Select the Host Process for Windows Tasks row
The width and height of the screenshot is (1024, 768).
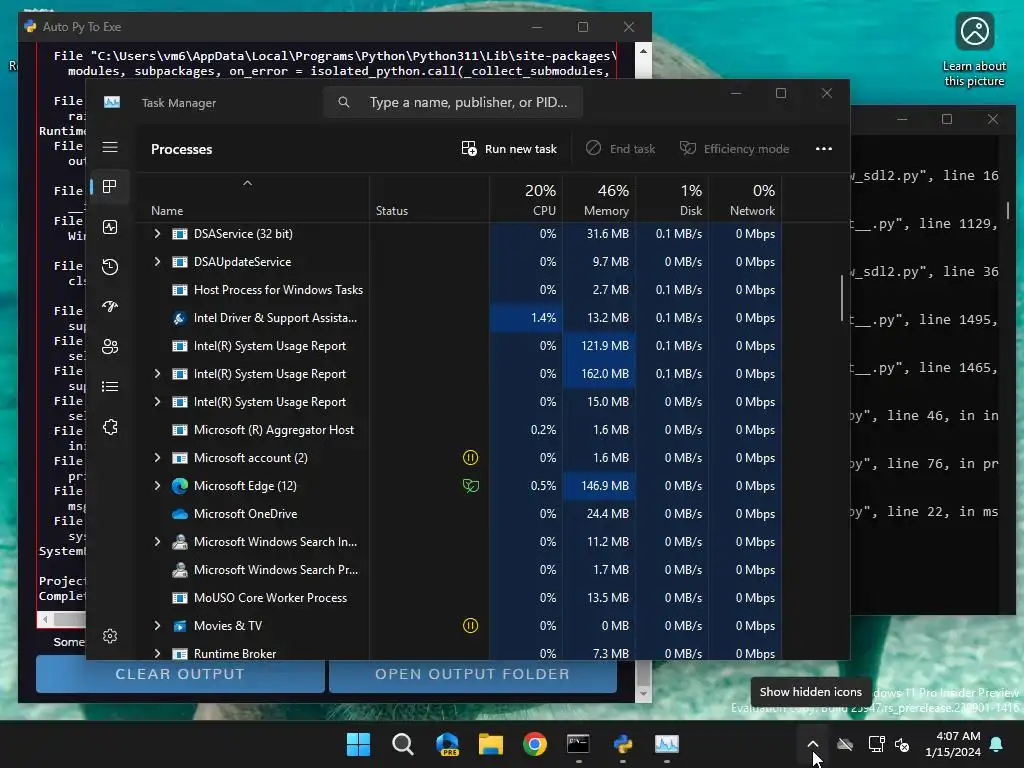[x=459, y=290]
